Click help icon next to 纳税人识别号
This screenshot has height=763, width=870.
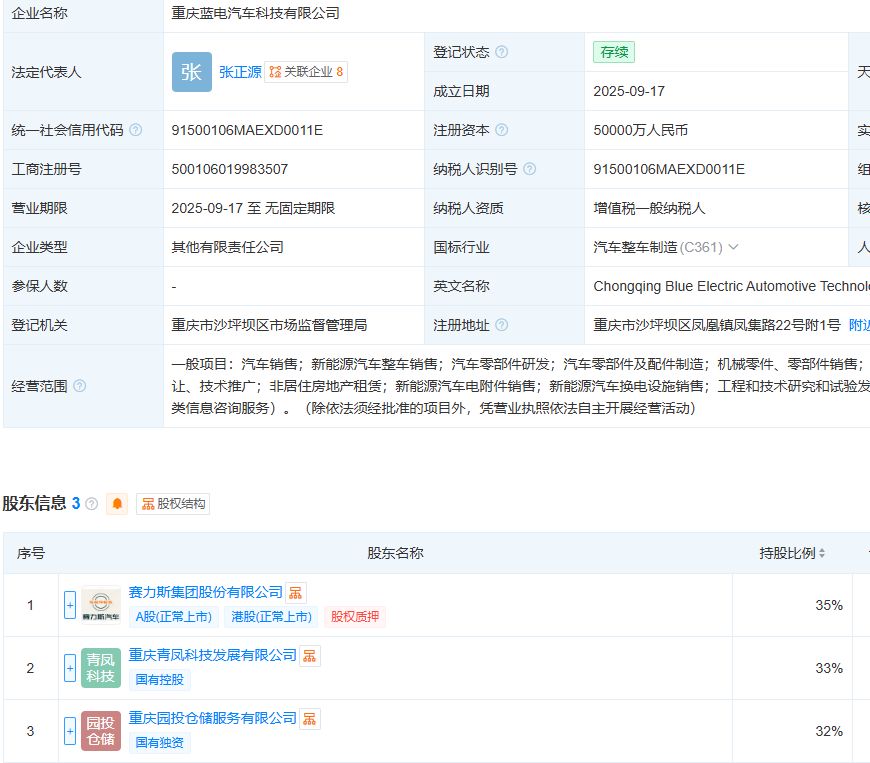(529, 169)
